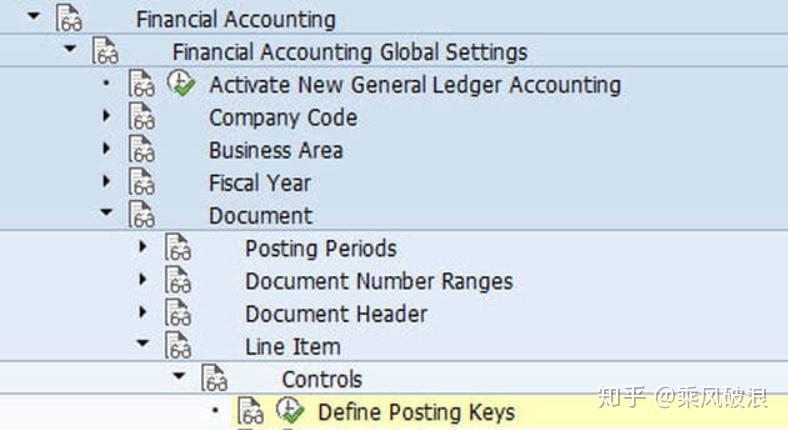Open documentation icon beside Controls node

[x=214, y=380]
